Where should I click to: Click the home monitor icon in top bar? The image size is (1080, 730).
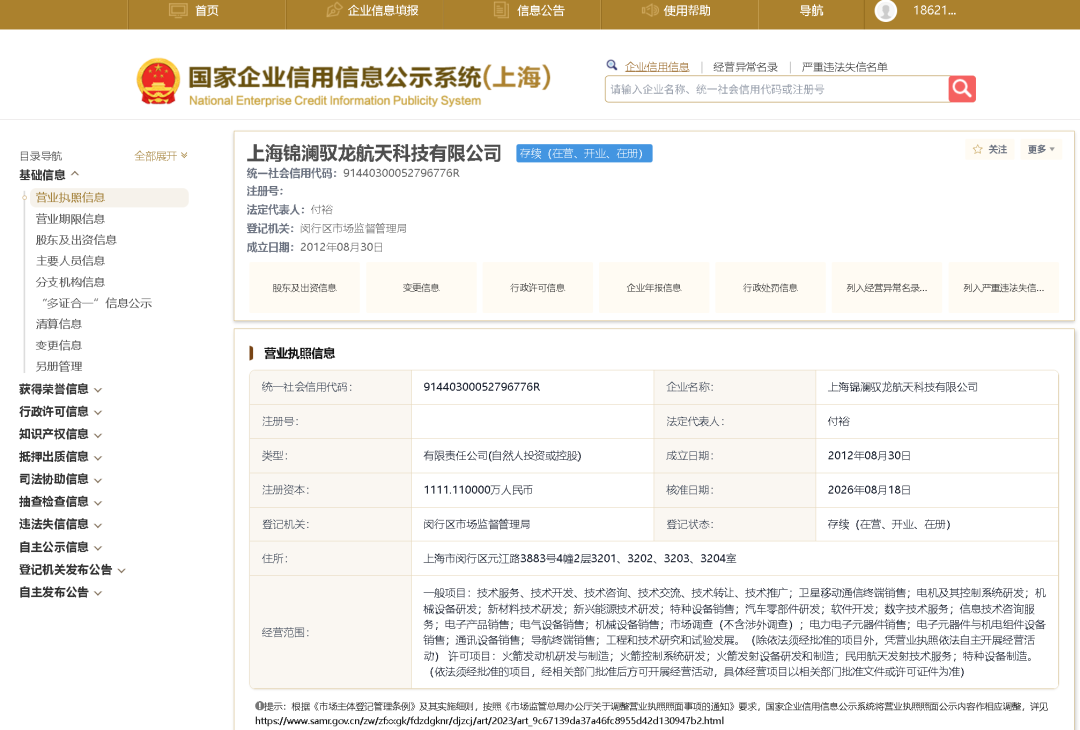point(178,10)
